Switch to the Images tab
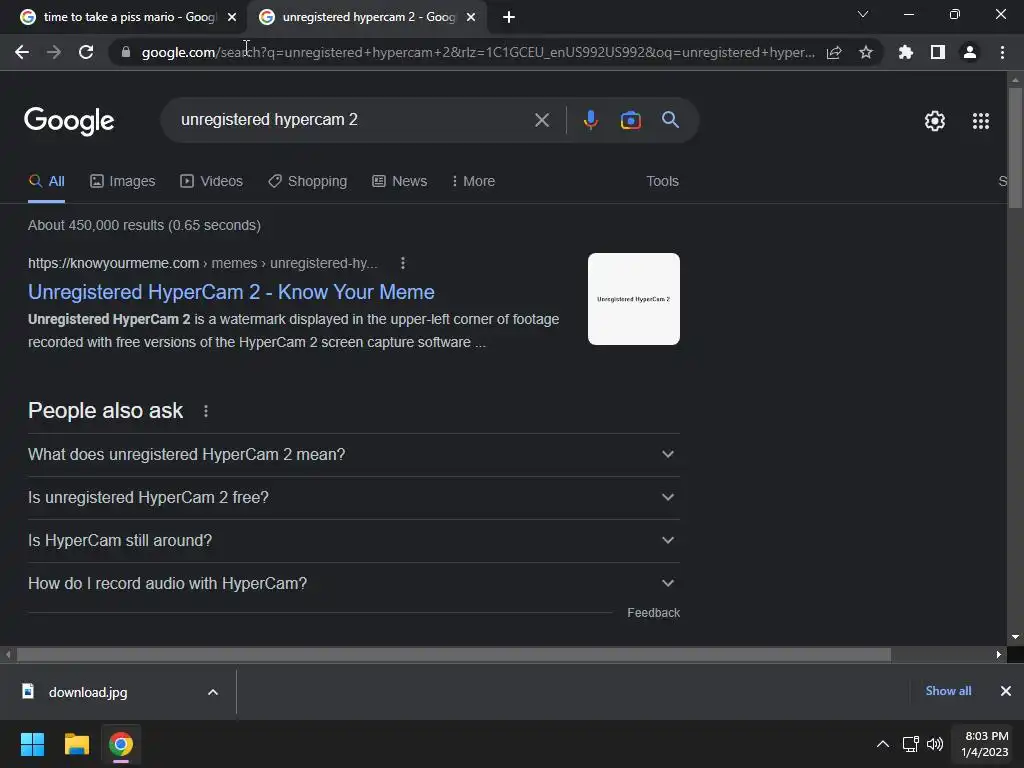The width and height of the screenshot is (1024, 768). click(123, 182)
